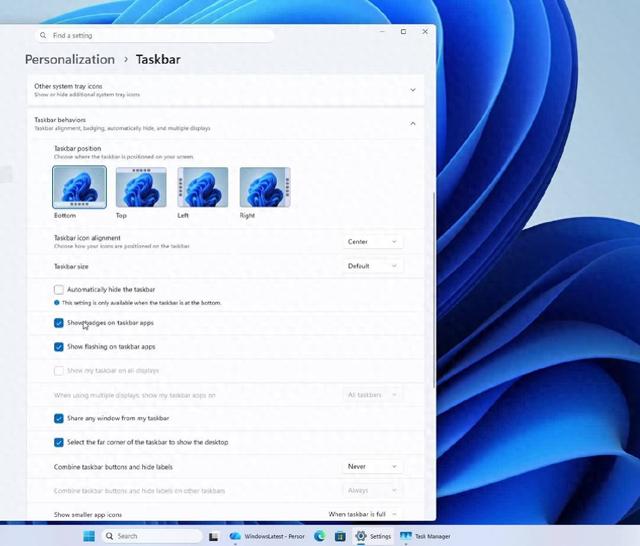Switch to the Settings app in taskbar
This screenshot has width=640, height=546.
(373, 536)
